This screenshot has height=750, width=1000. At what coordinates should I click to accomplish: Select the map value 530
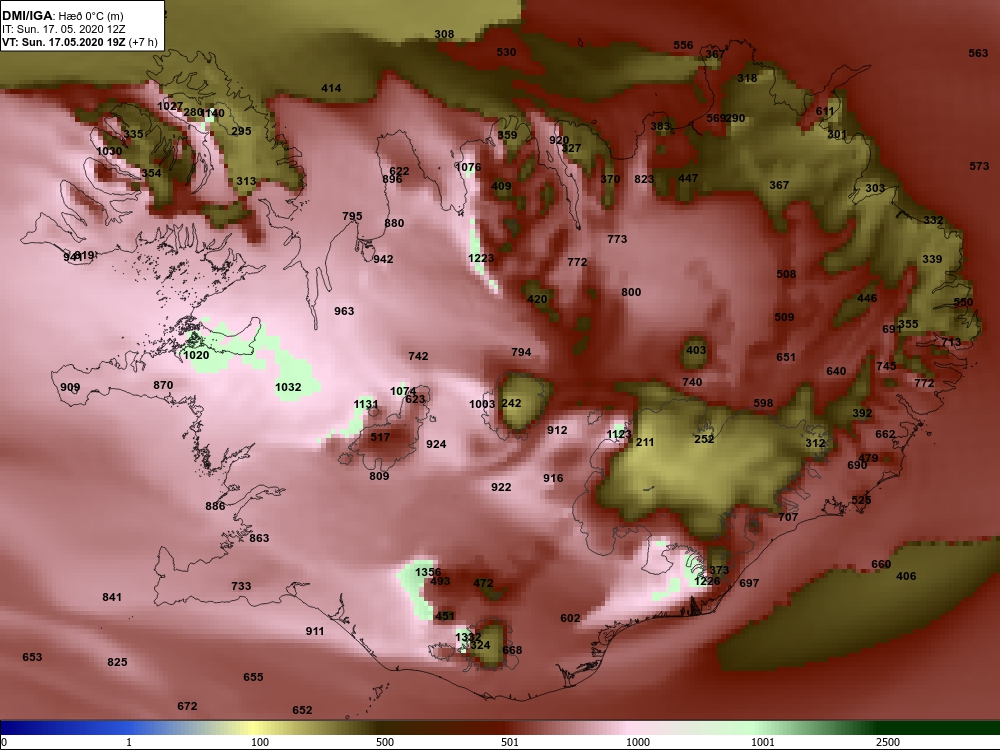[506, 52]
